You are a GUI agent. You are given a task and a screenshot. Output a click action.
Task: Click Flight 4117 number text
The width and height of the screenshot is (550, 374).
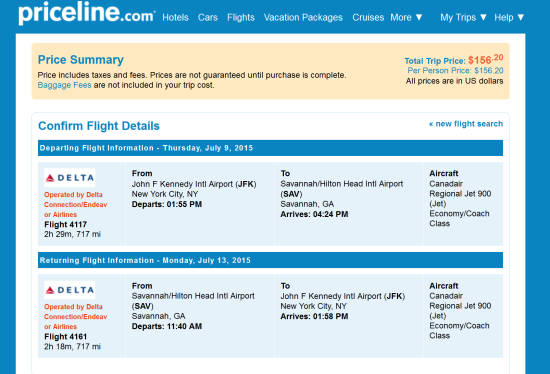pyautogui.click(x=66, y=225)
